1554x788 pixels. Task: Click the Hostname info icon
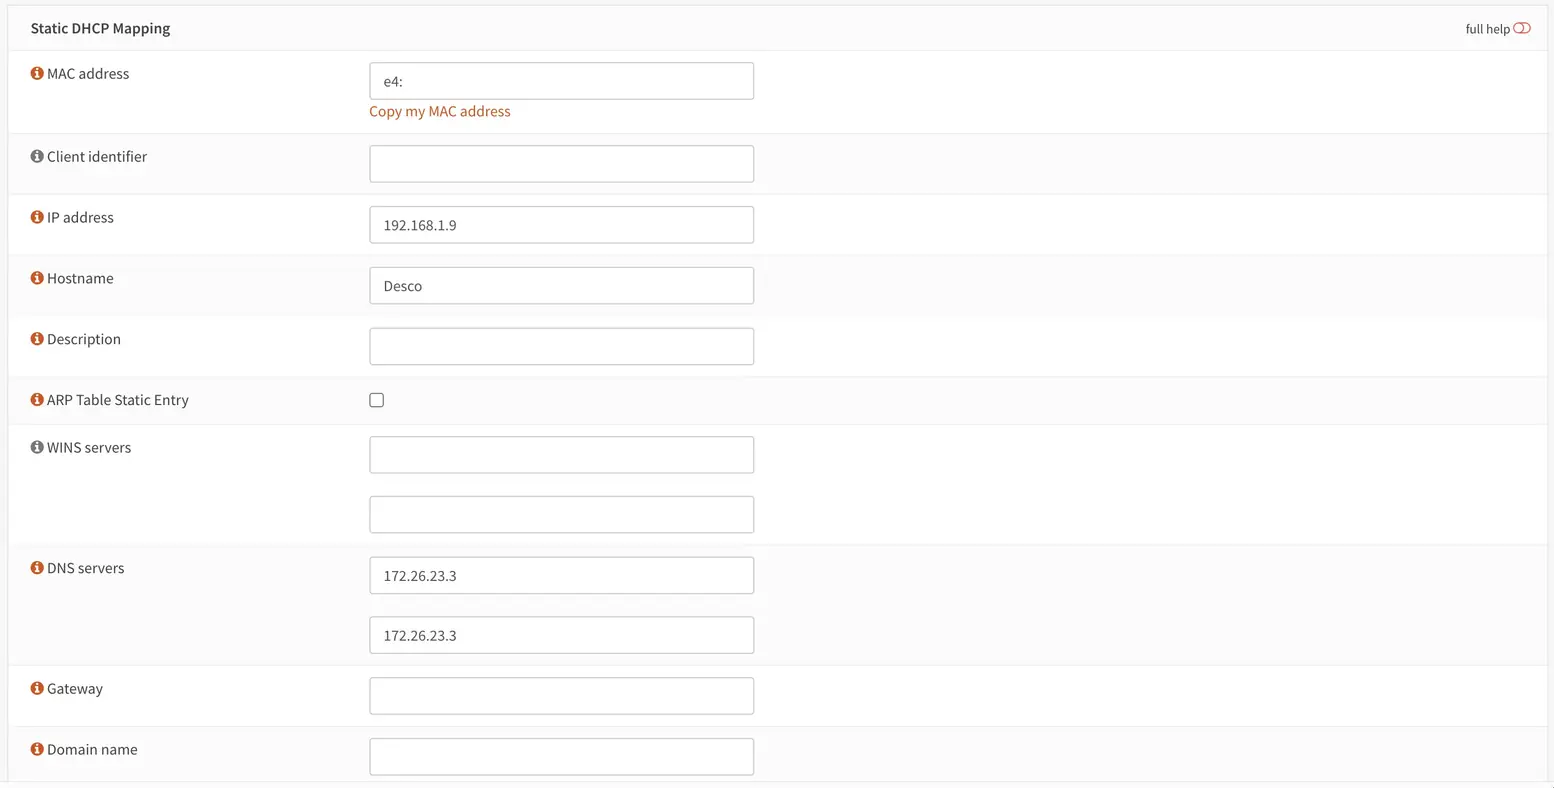coord(37,278)
